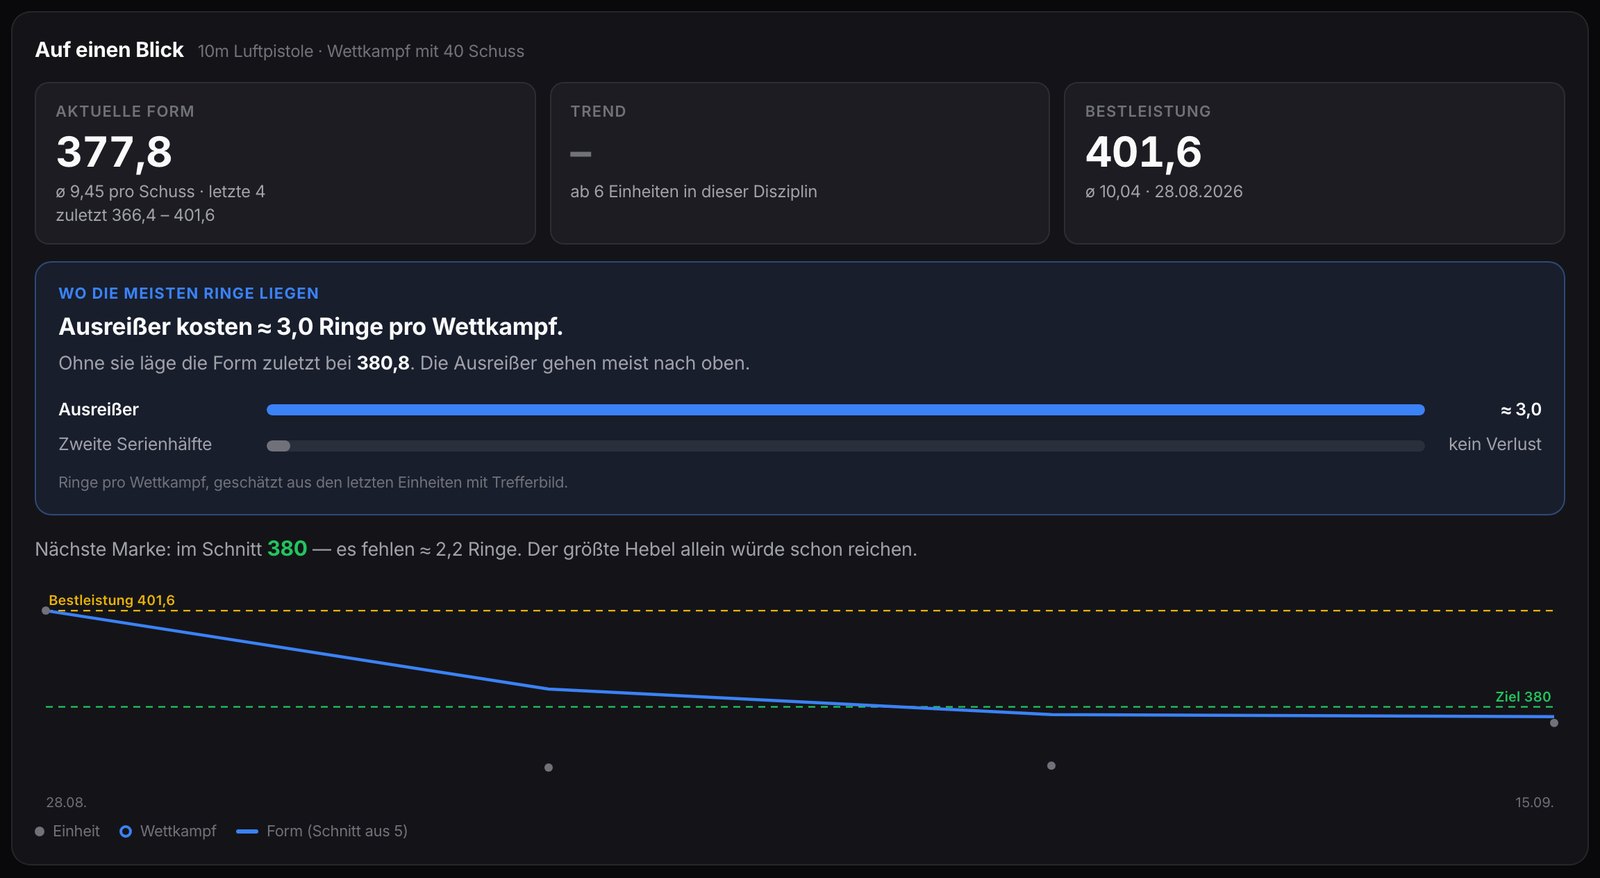Click the 'Ringe pro Wettkampf, geschätzt…' footnote

313,483
